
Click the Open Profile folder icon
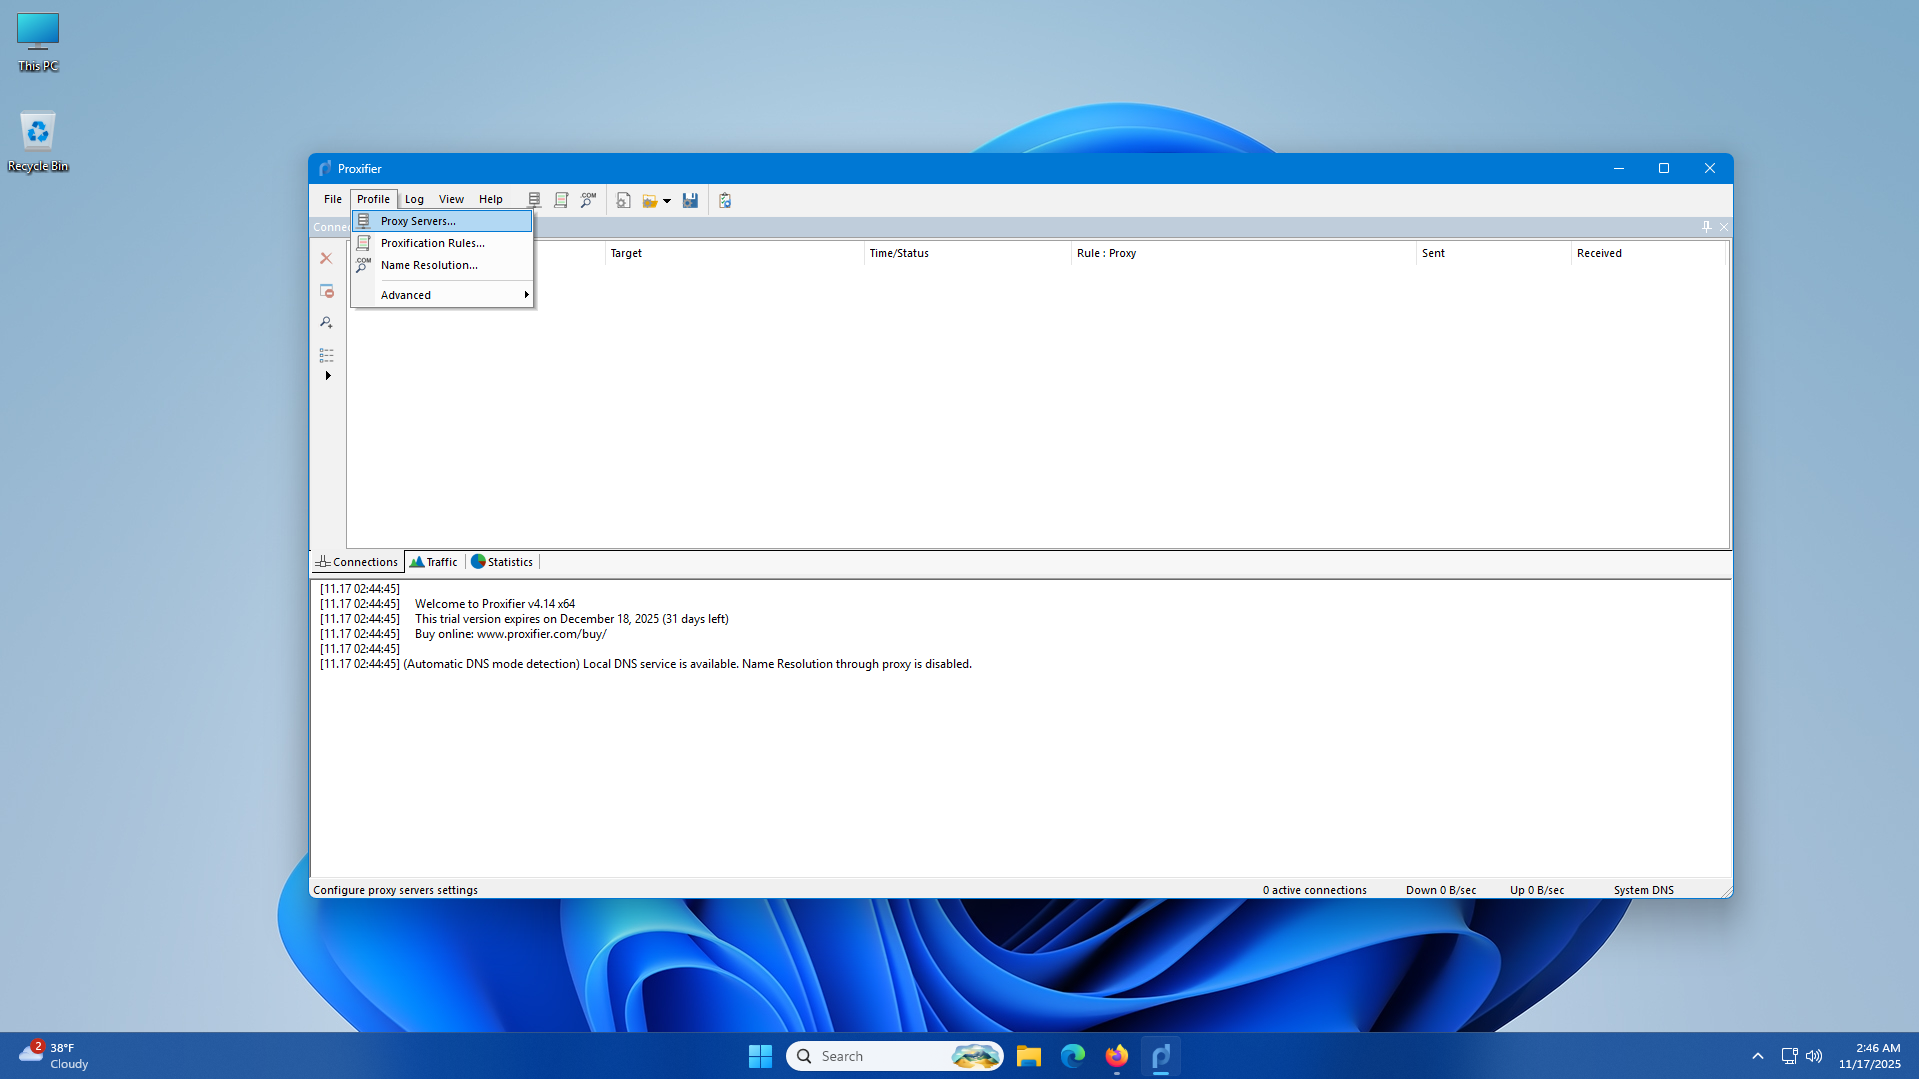pyautogui.click(x=650, y=200)
